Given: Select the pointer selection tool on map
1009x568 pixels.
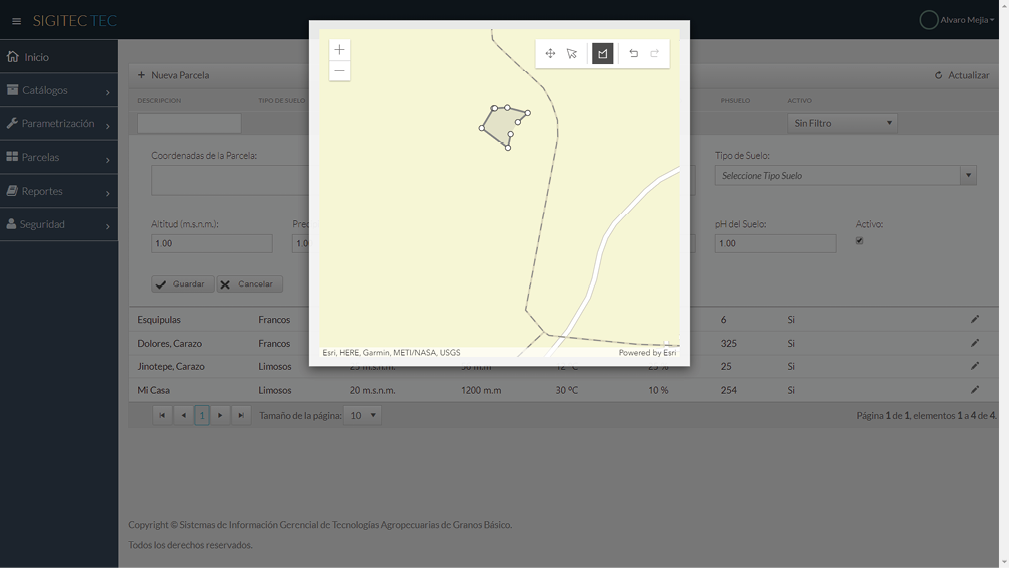Looking at the screenshot, I should click(x=572, y=54).
